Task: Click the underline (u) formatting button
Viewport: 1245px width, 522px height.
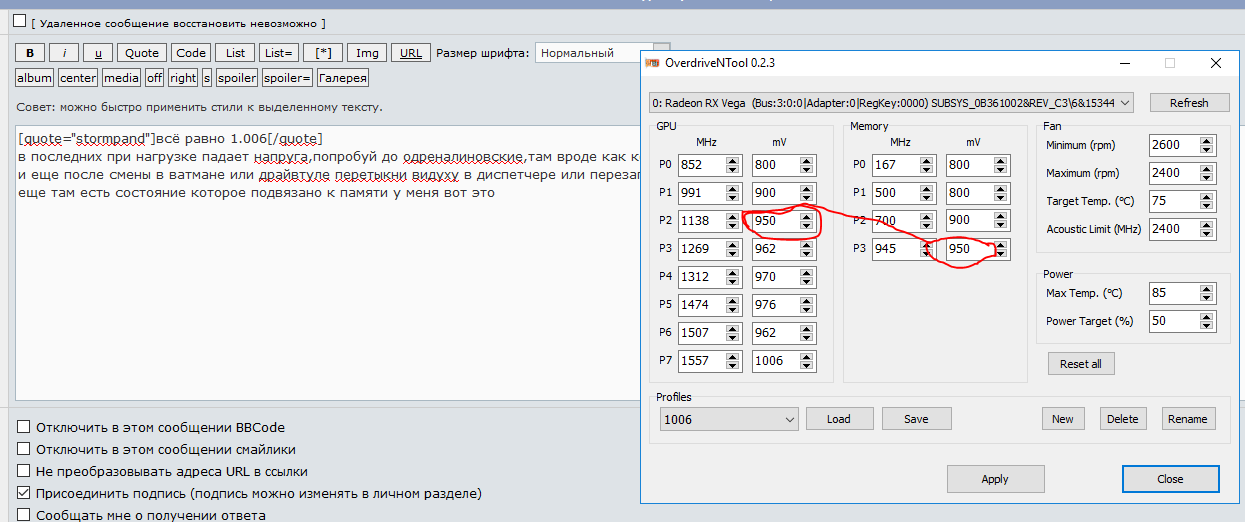Action: click(97, 53)
